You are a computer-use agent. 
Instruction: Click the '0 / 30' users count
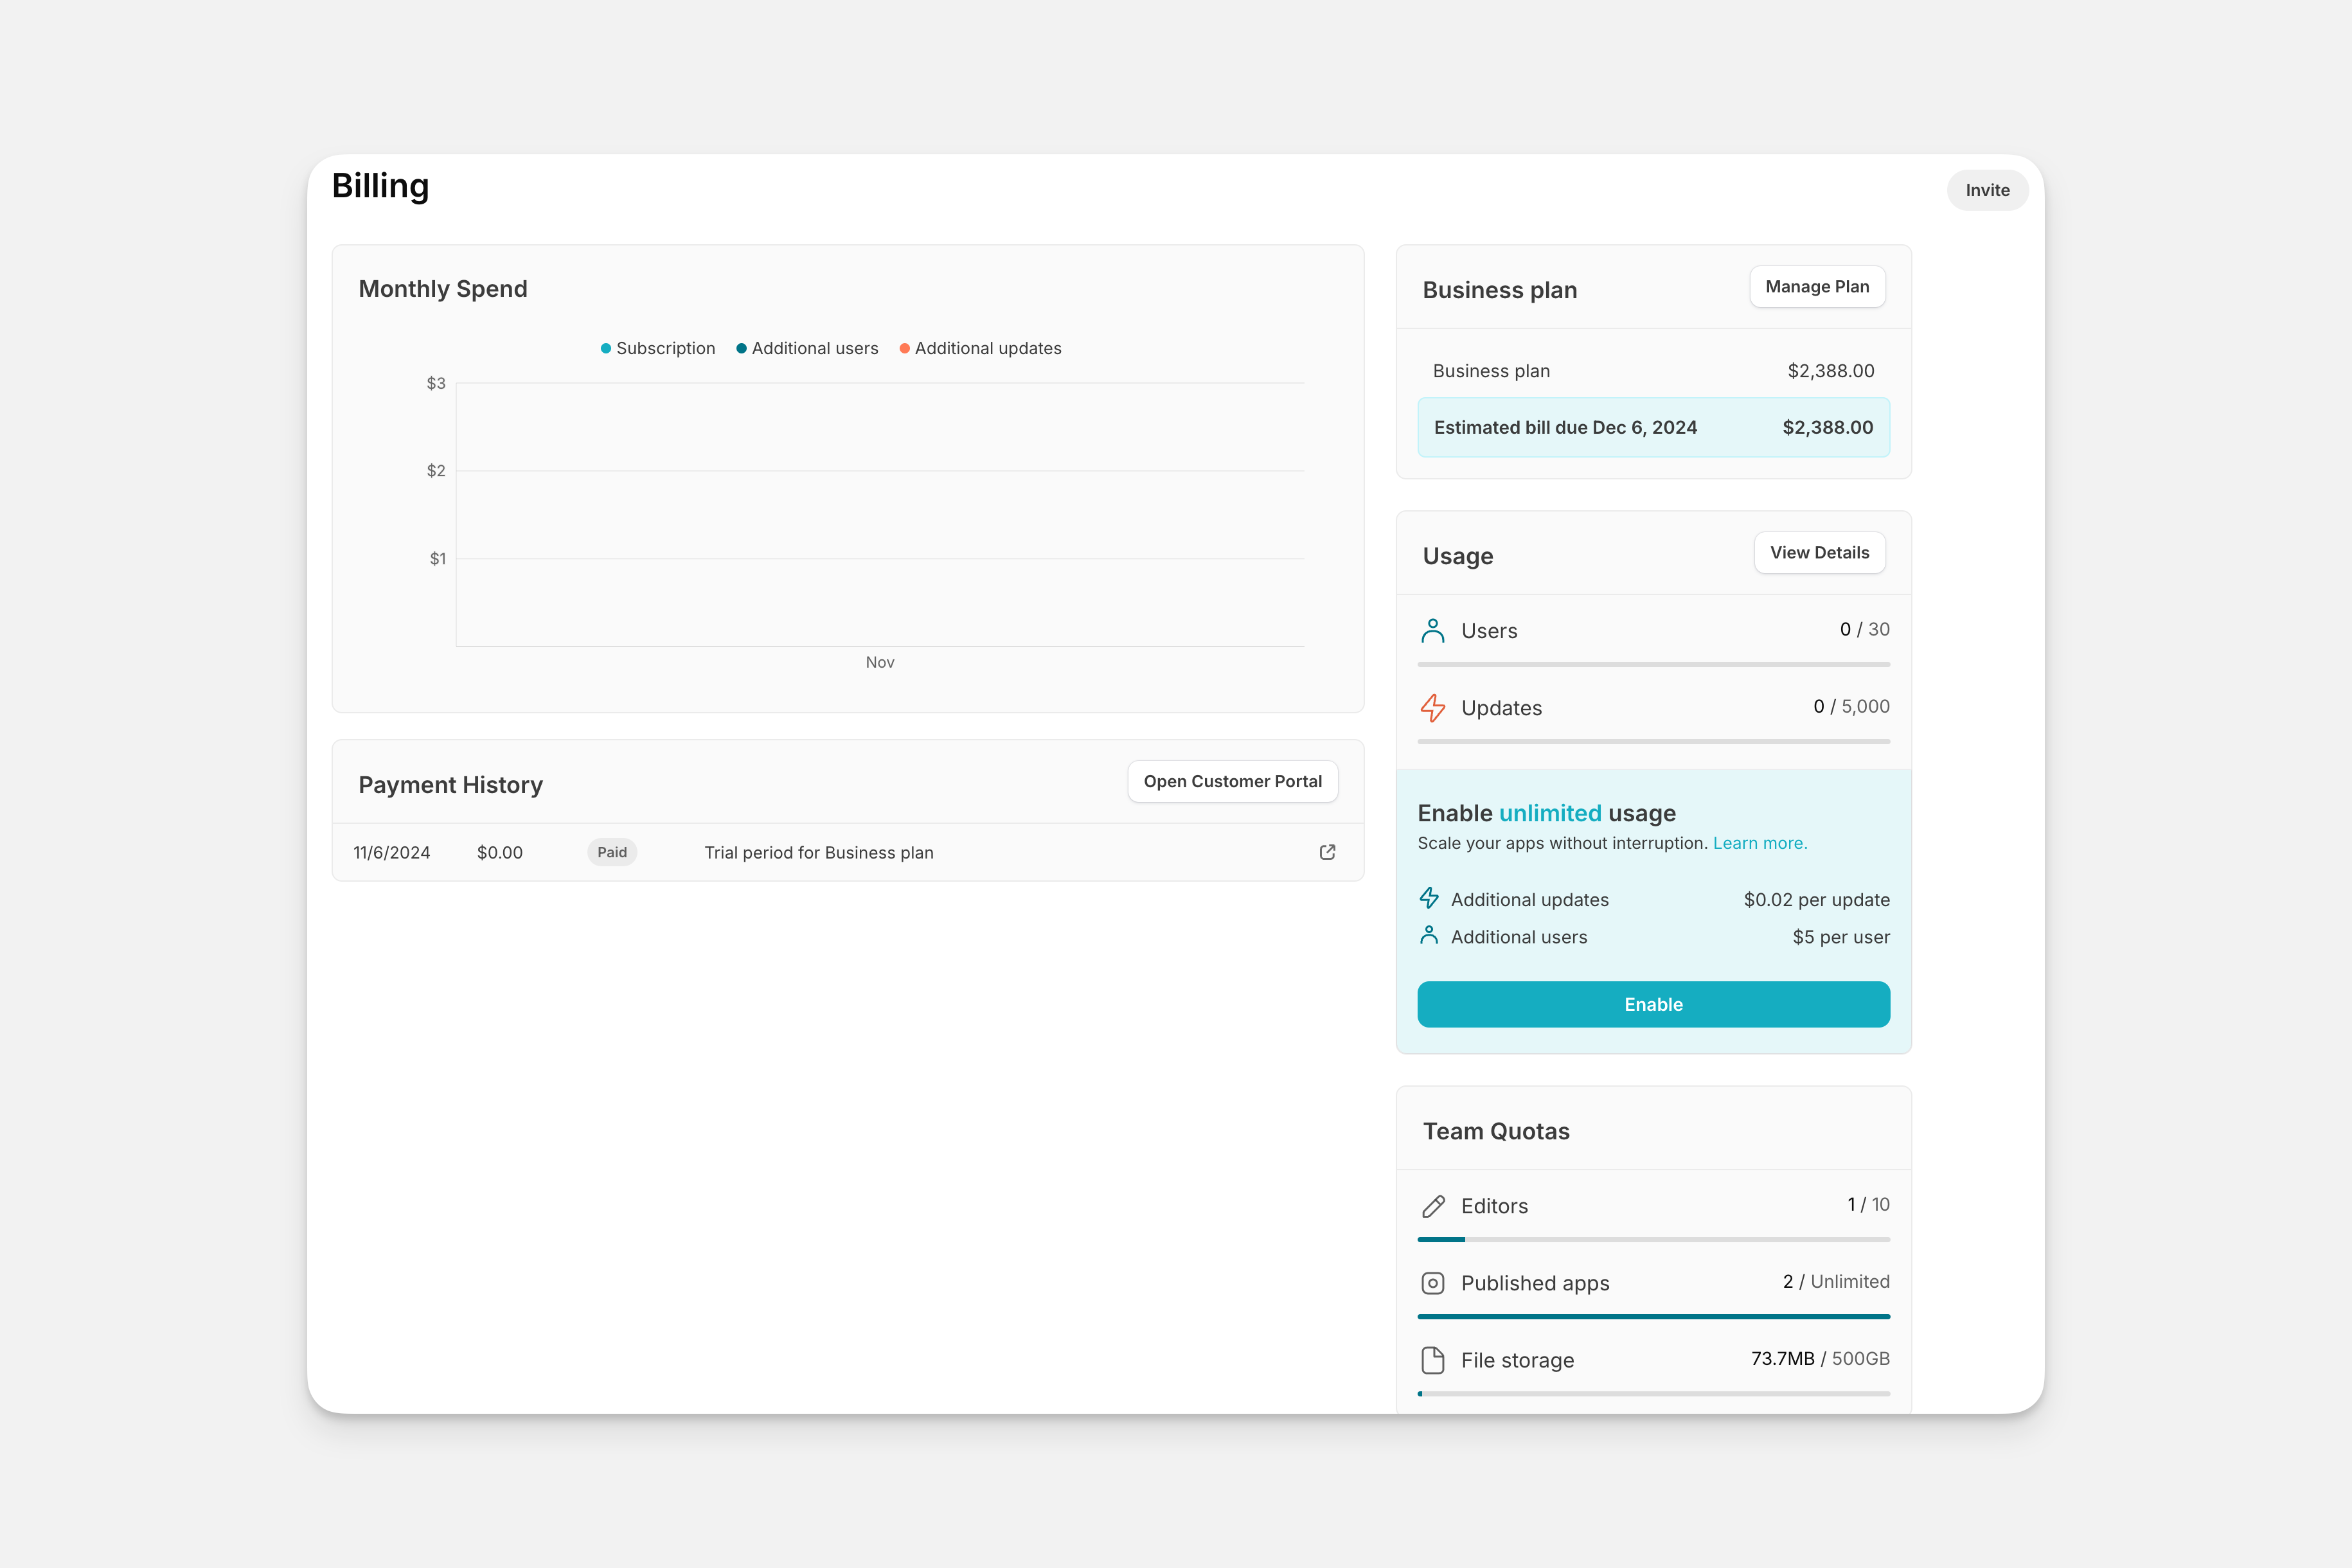[x=1865, y=629]
